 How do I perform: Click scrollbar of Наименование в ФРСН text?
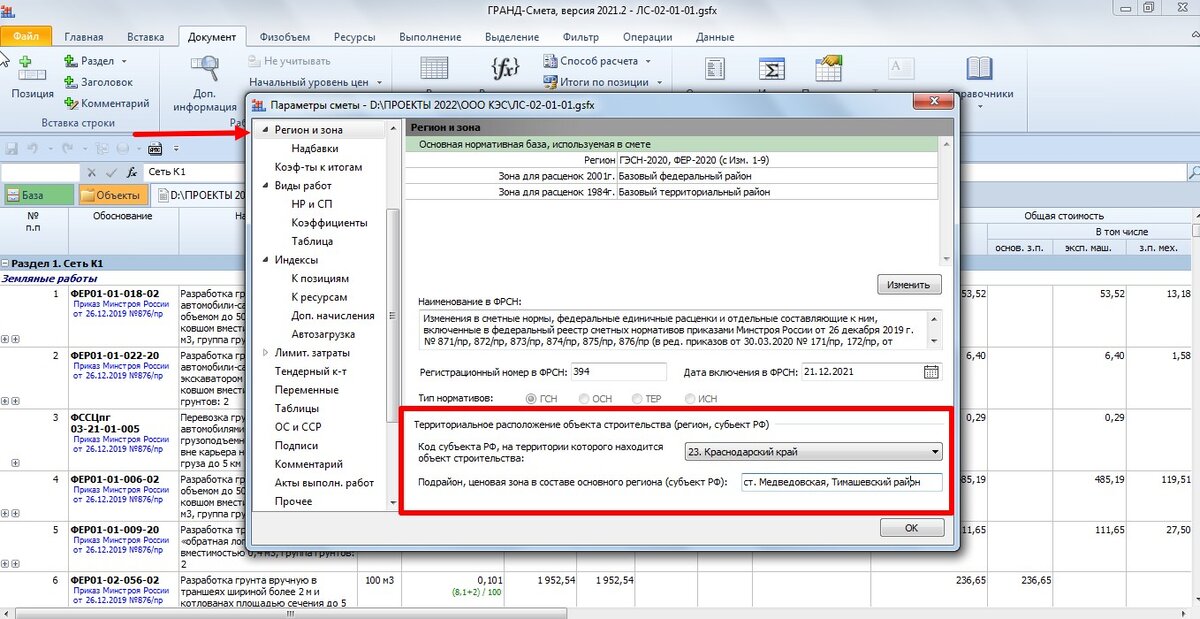(935, 328)
